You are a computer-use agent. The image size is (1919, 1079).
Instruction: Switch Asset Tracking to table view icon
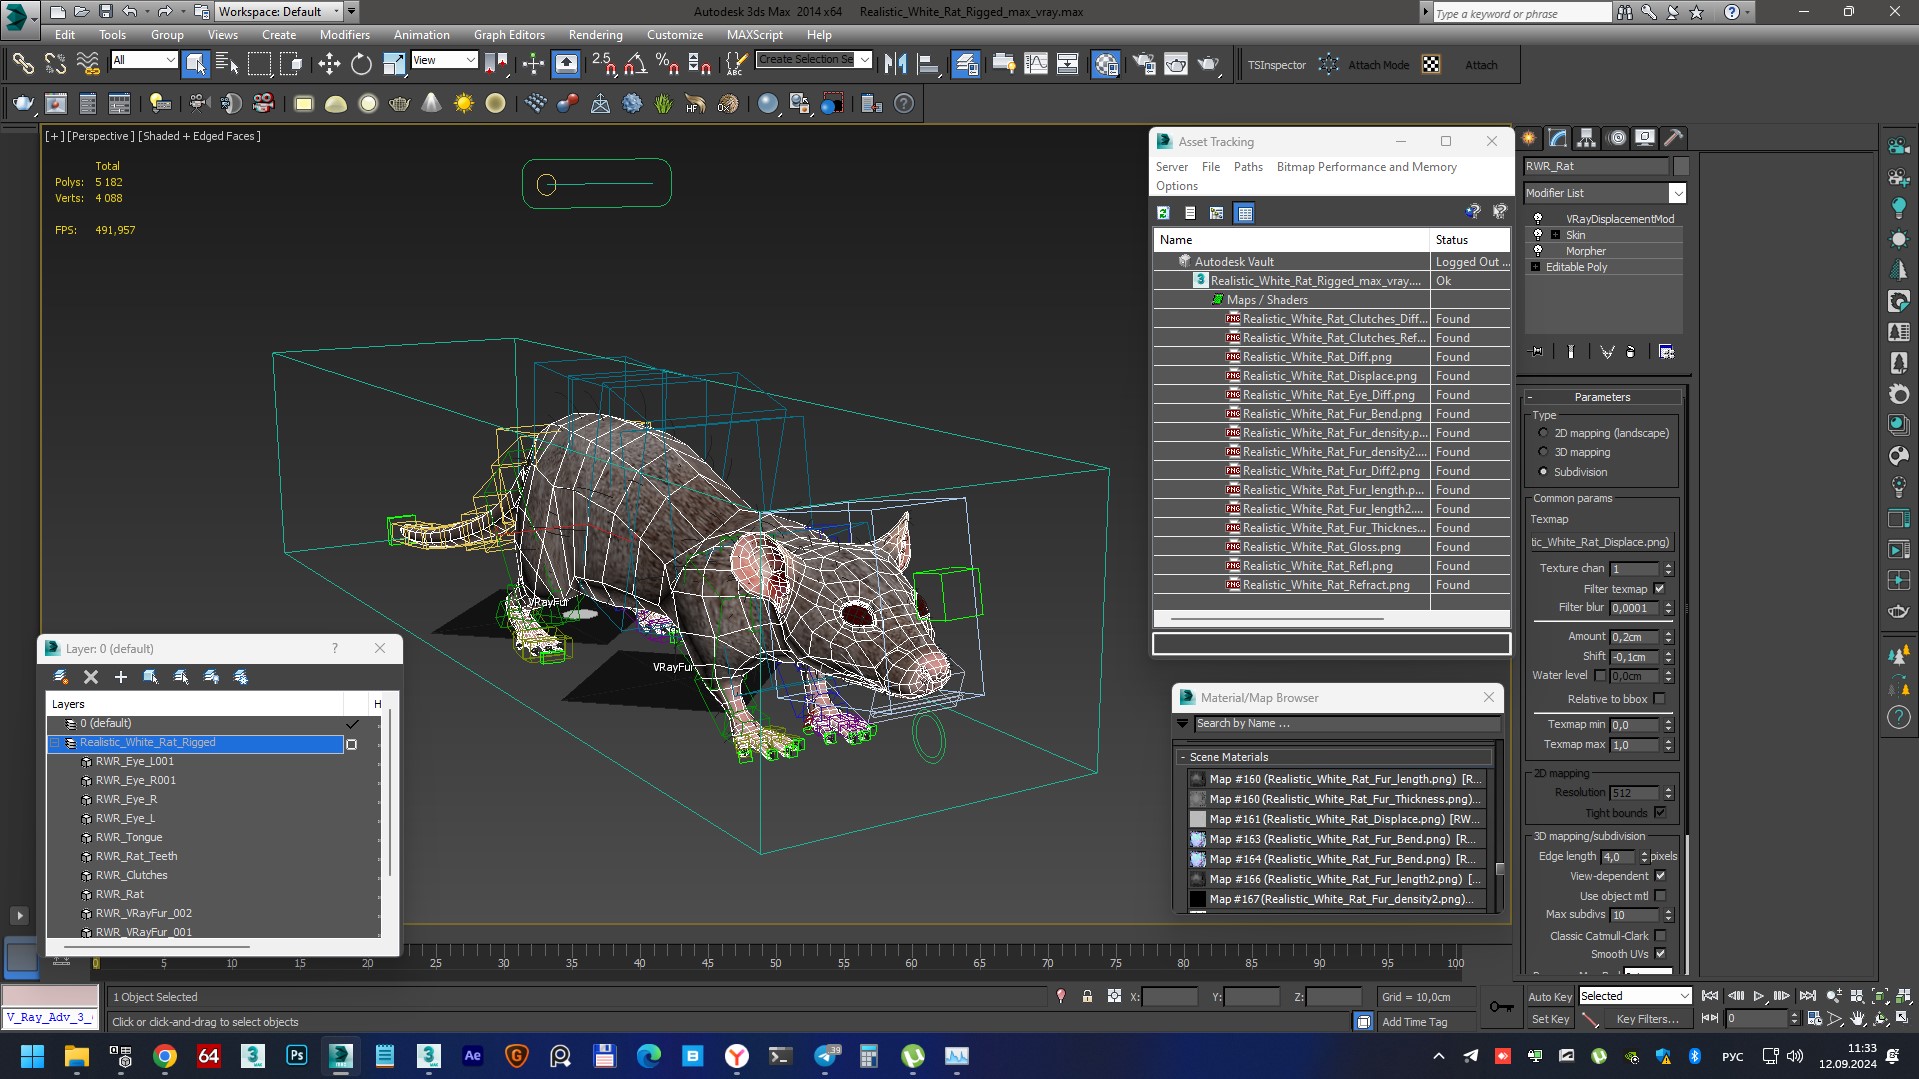pos(1244,213)
